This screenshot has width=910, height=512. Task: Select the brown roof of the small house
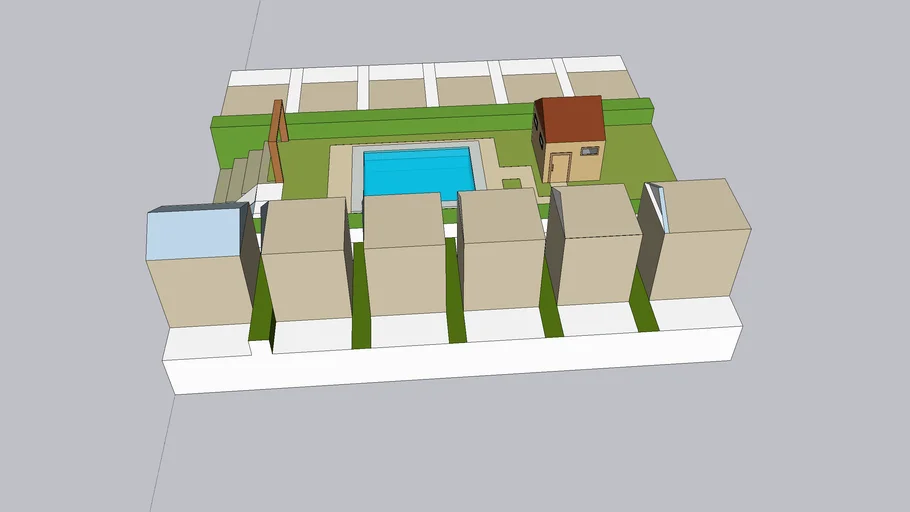pyautogui.click(x=574, y=120)
